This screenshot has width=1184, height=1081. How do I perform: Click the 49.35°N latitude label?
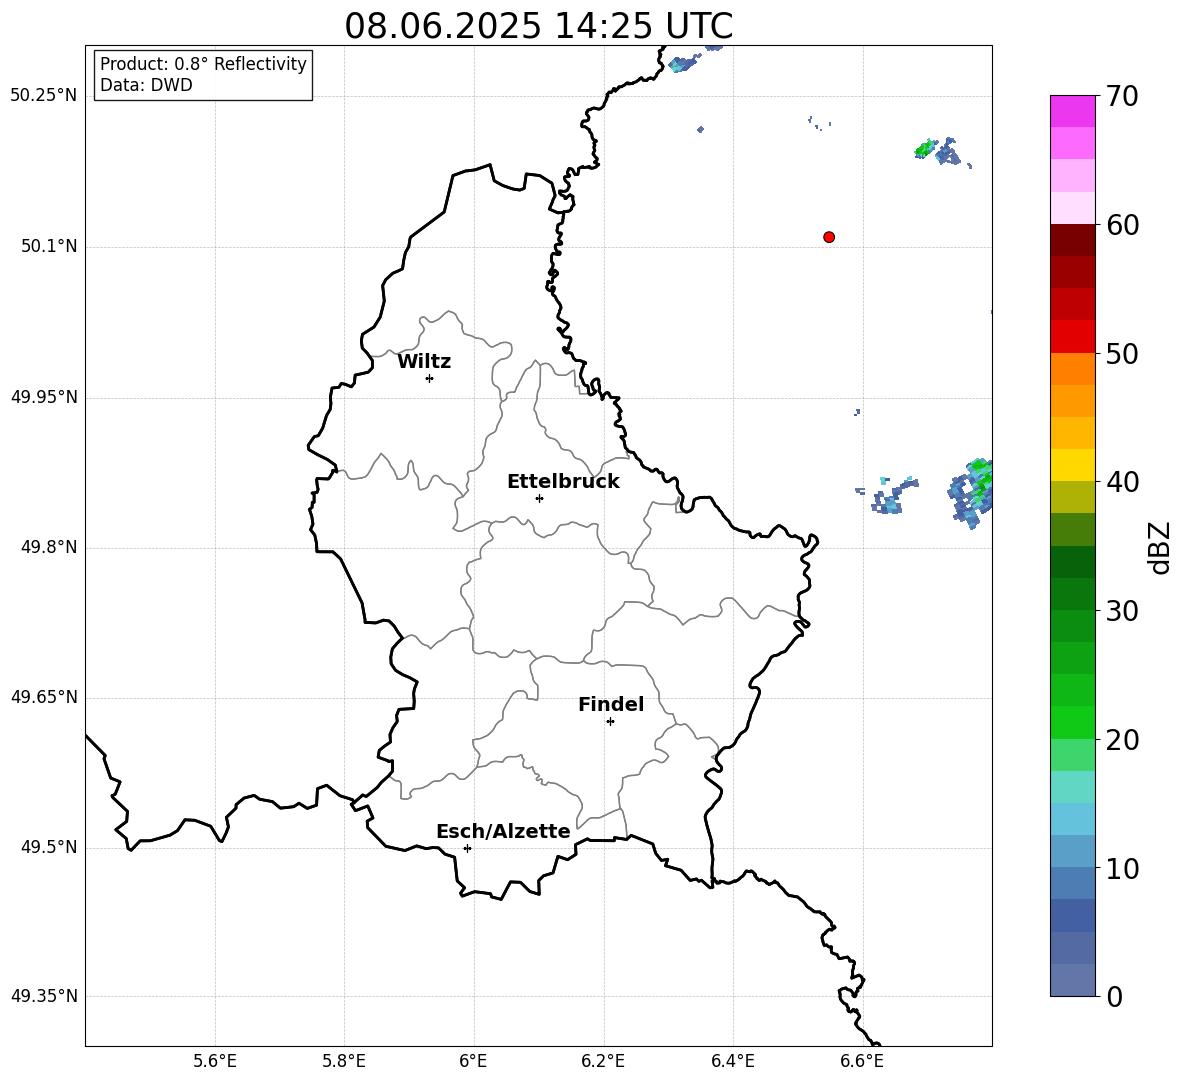(44, 996)
